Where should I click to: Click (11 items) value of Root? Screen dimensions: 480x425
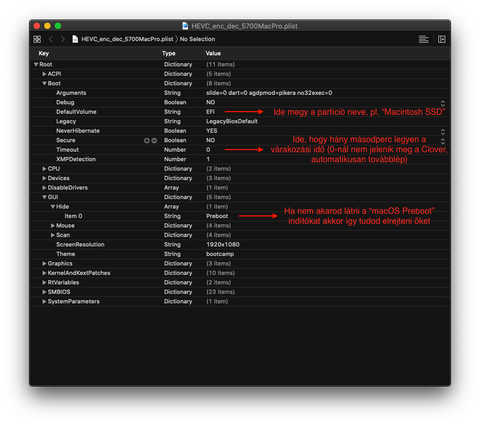220,64
